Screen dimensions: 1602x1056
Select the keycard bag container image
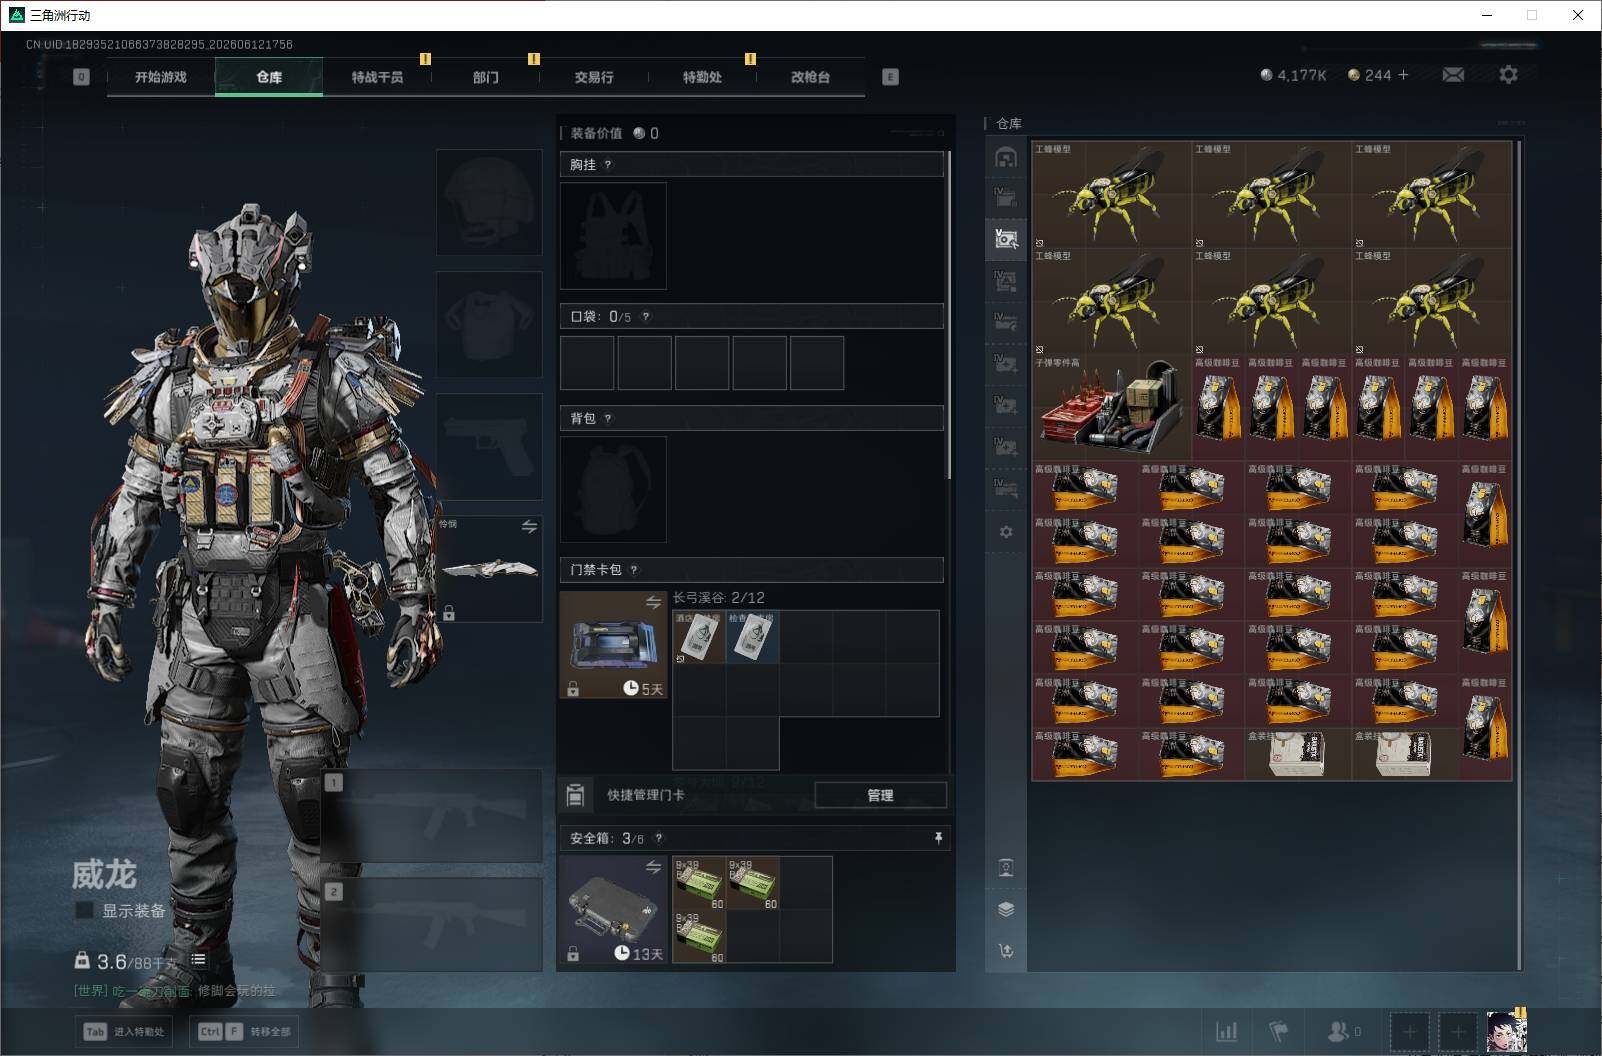[x=613, y=645]
